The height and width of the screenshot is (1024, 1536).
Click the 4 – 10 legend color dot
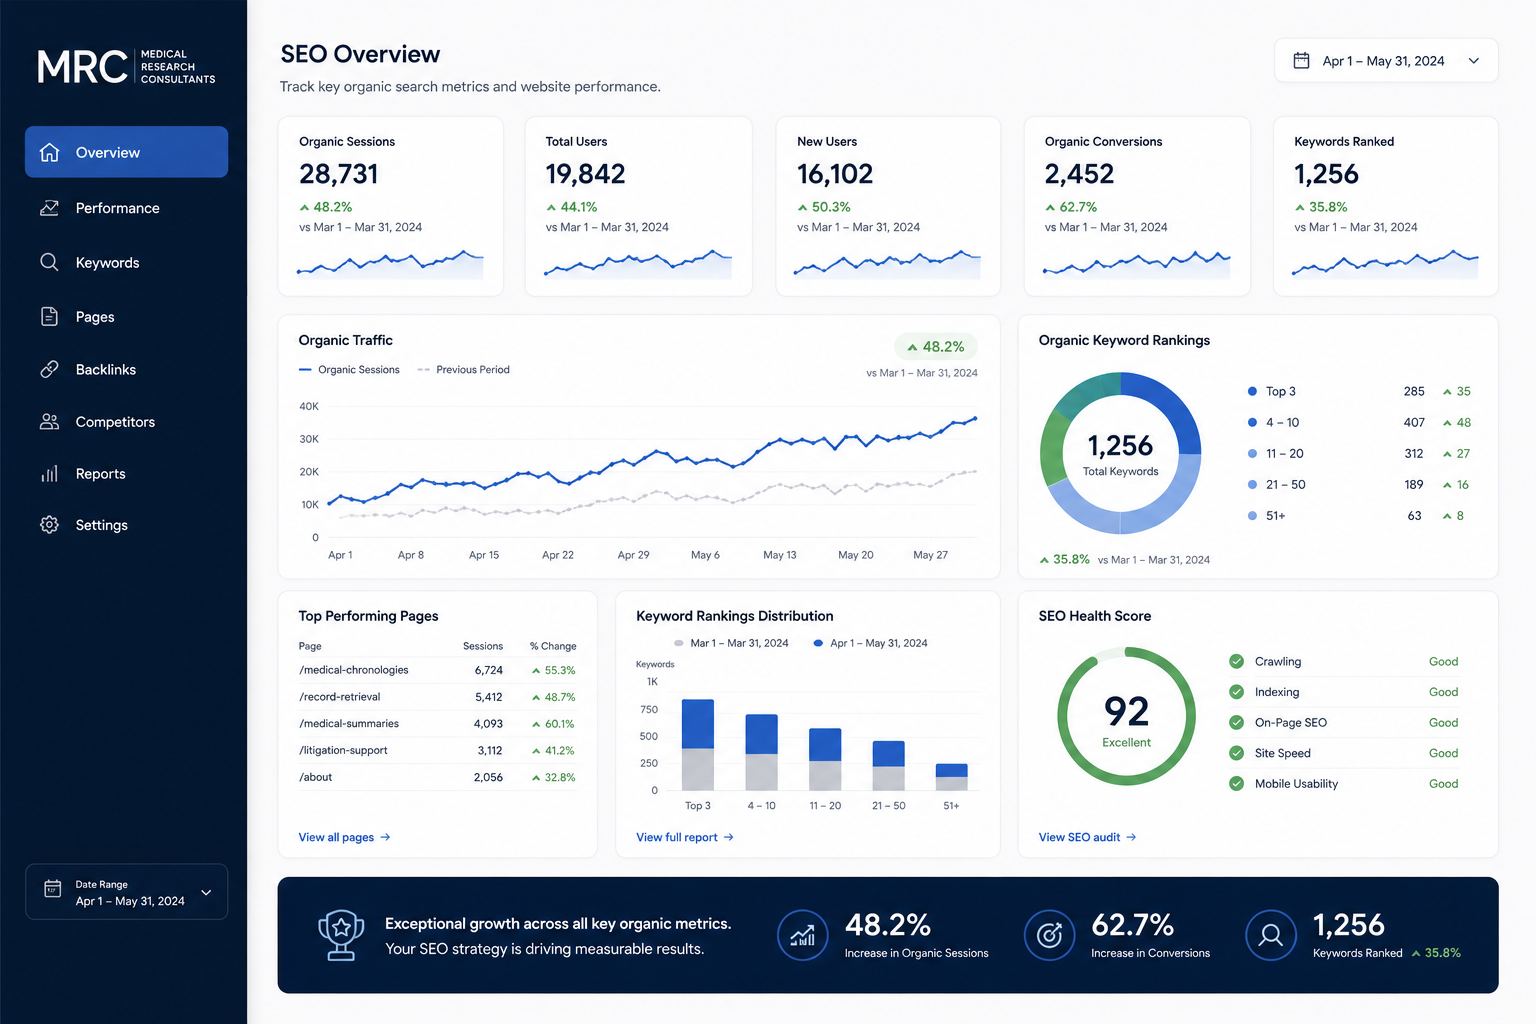point(1252,422)
